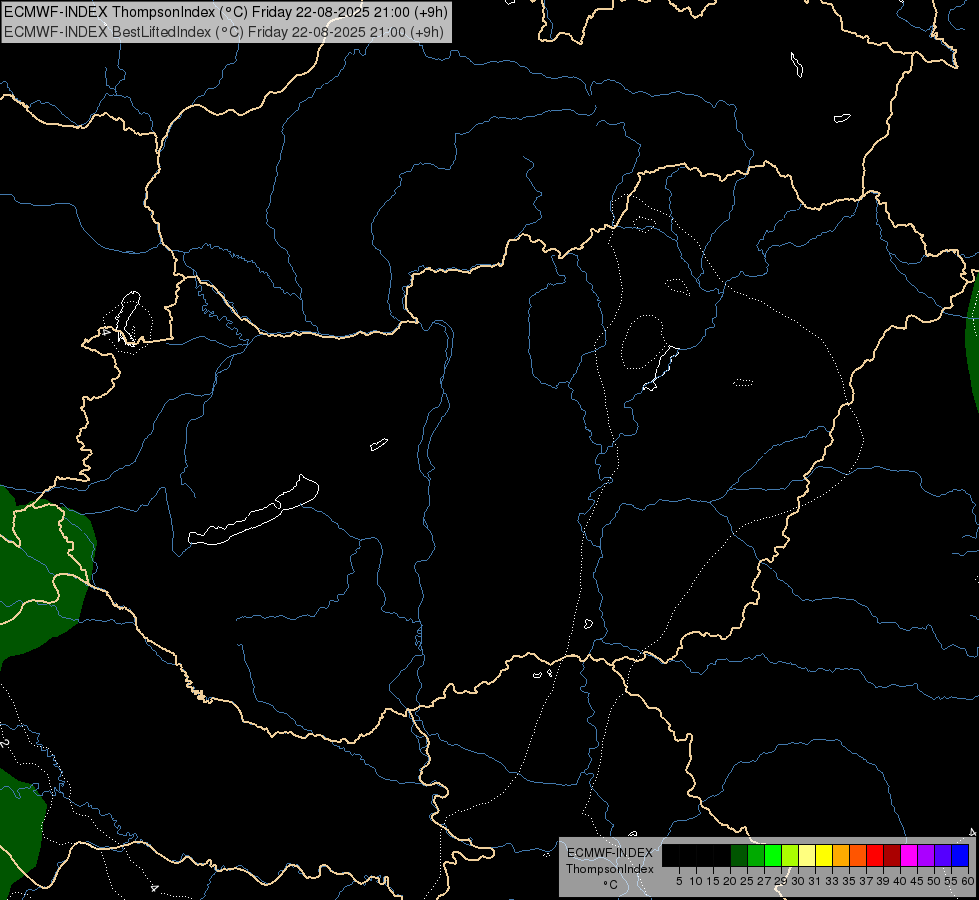Click the violet 50–55 legend swatch

pos(943,855)
